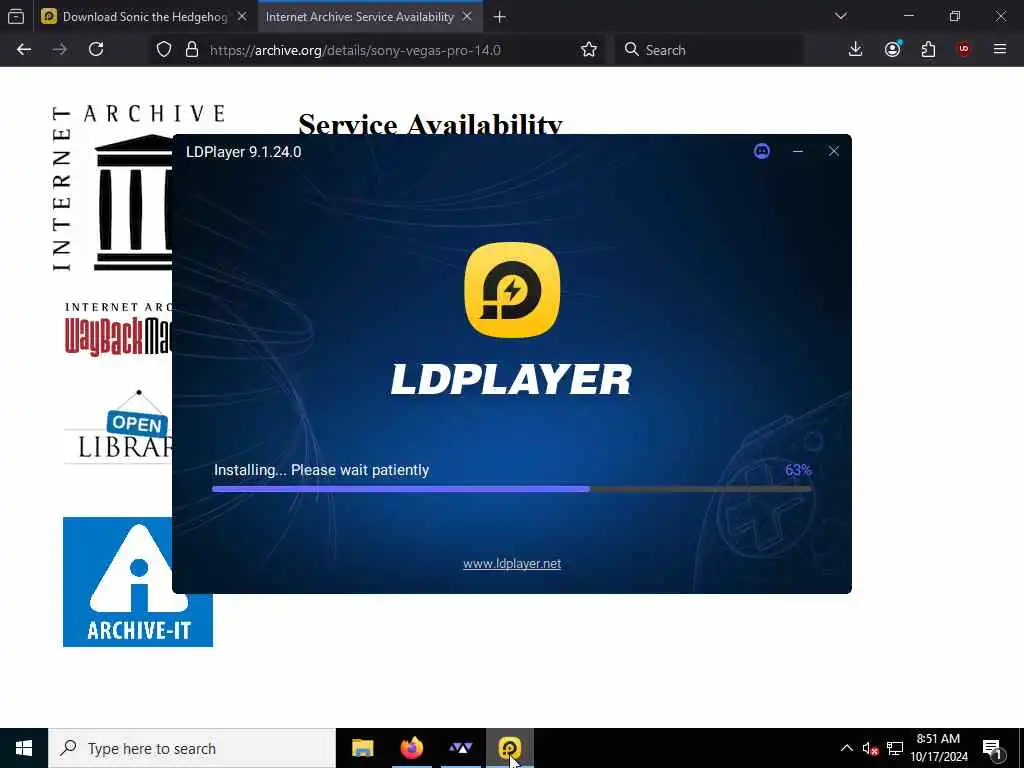Open a new Firefox tab
This screenshot has width=1024, height=768.
point(500,17)
